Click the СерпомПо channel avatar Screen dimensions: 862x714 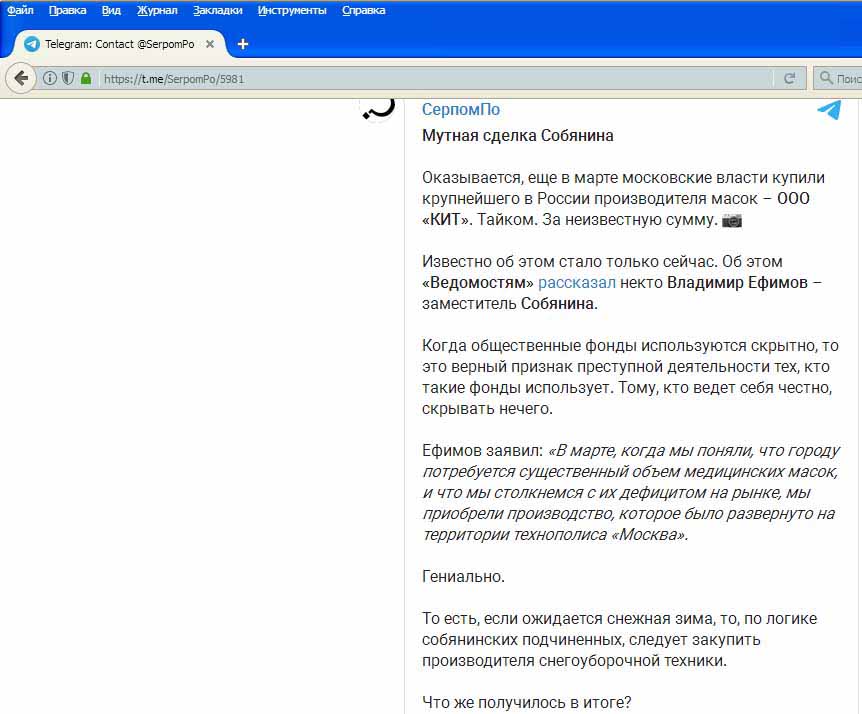pyautogui.click(x=379, y=109)
